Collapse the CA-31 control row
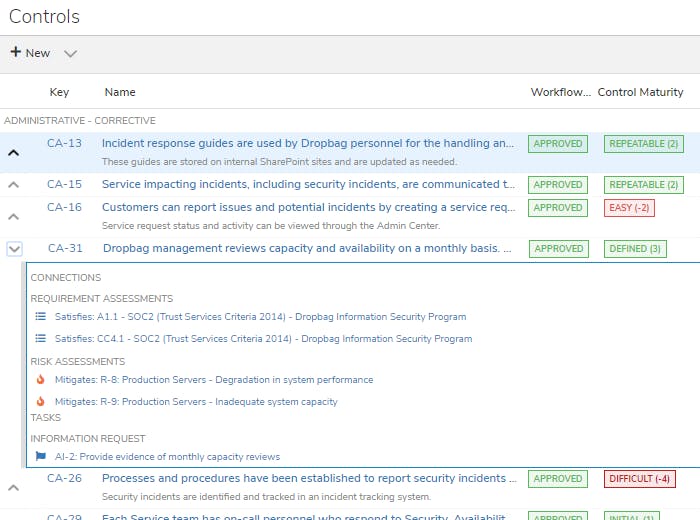 [x=14, y=249]
